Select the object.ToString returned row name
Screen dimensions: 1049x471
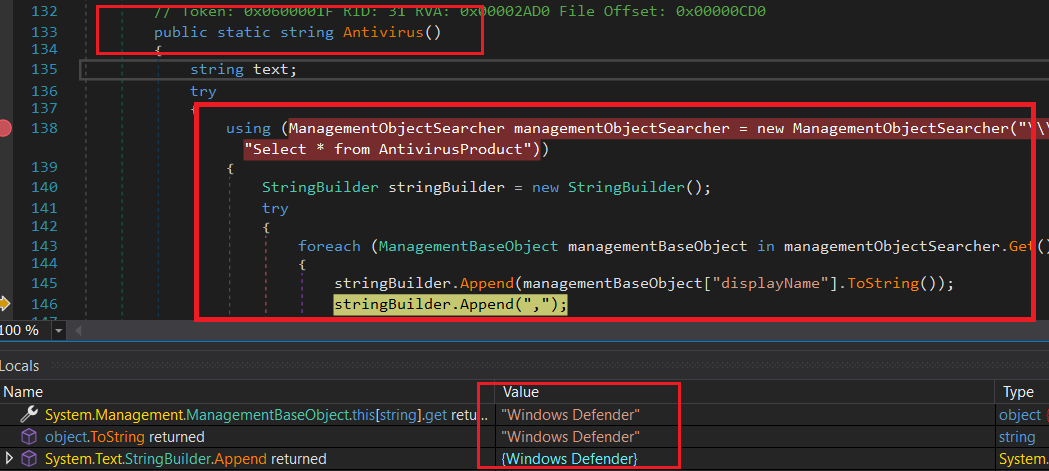124,437
